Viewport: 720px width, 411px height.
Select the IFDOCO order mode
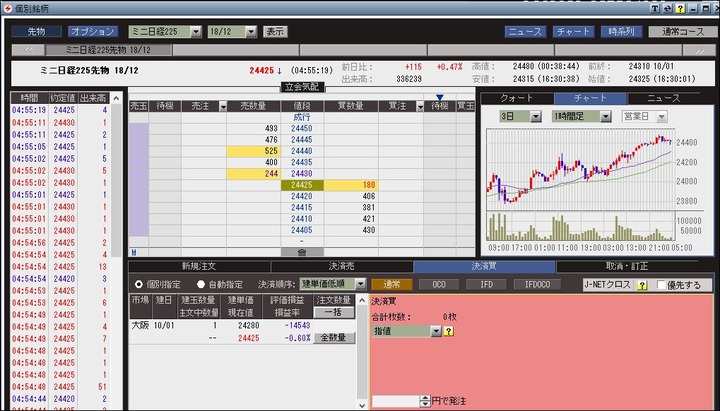(538, 285)
